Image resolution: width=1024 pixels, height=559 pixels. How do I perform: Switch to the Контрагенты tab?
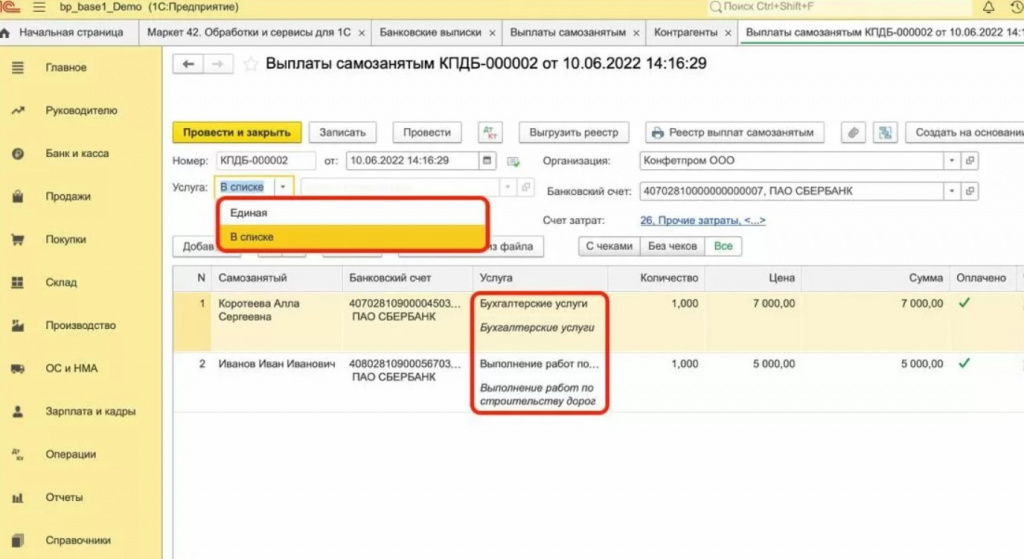(x=686, y=33)
